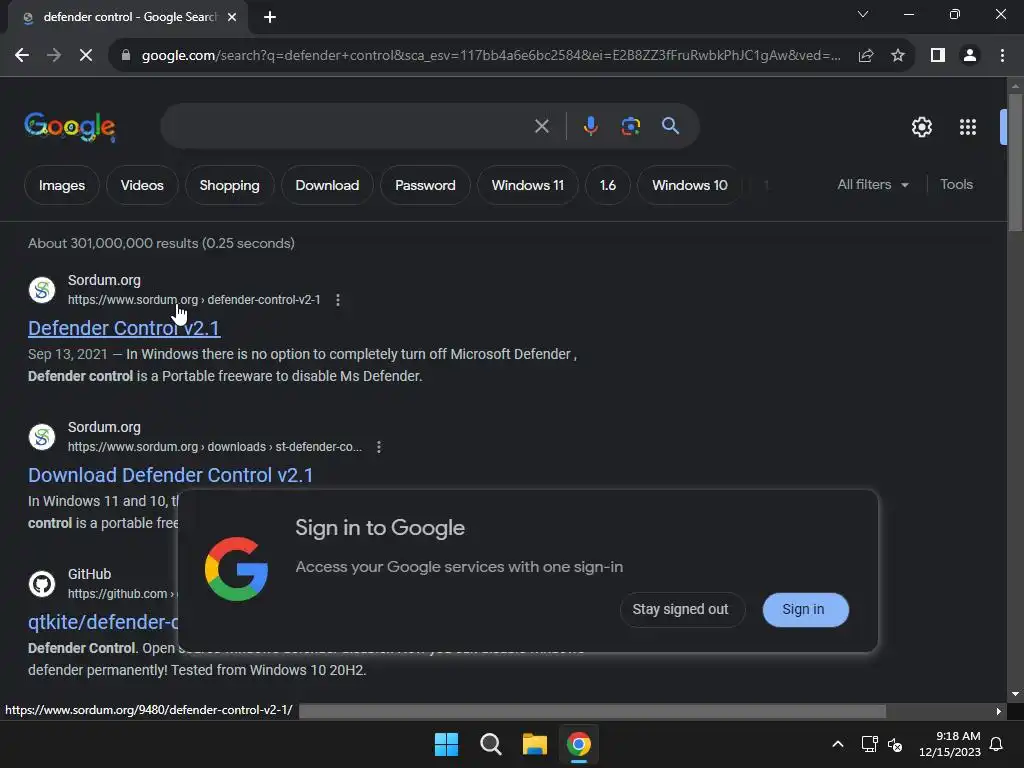Filter results by Shopping
Screen dimensions: 1024x768
point(229,185)
